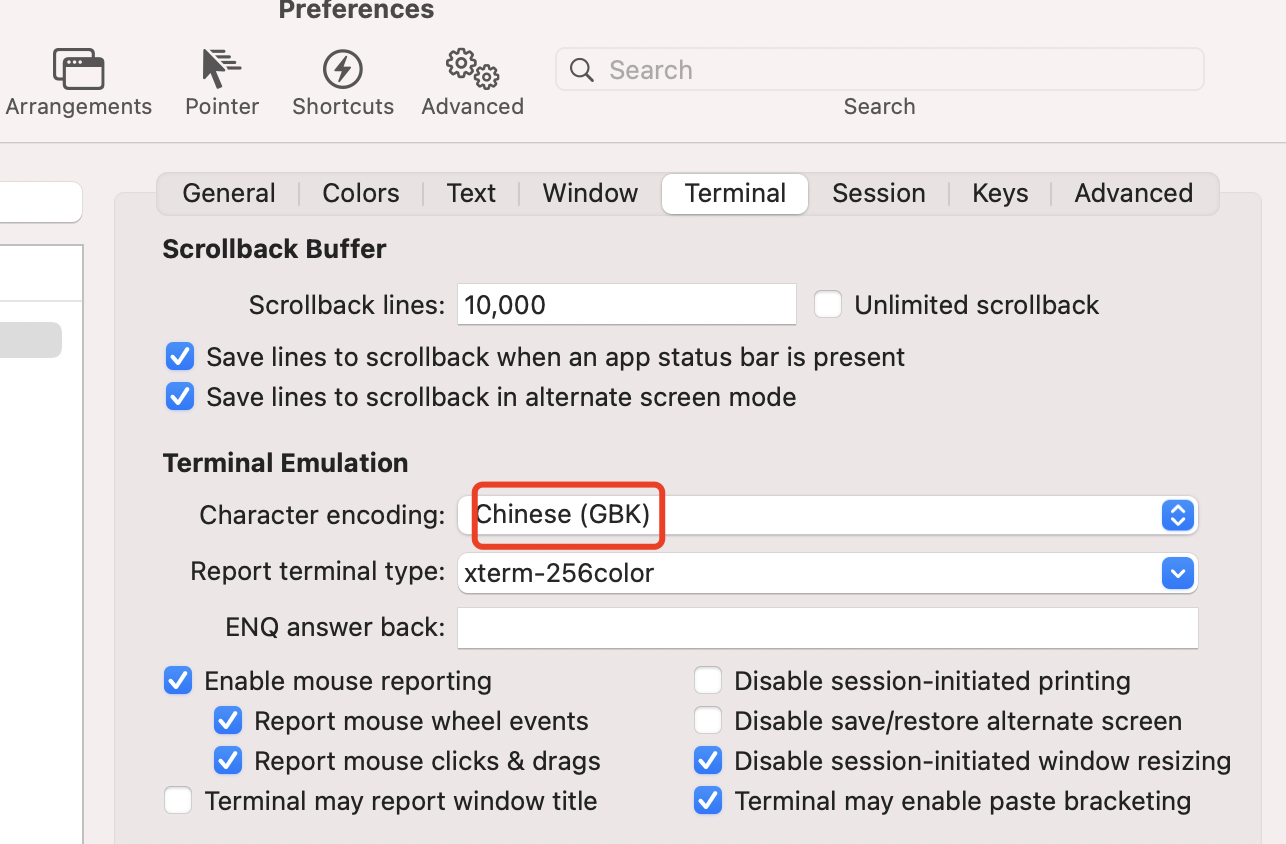Open the Session settings tab

point(878,193)
